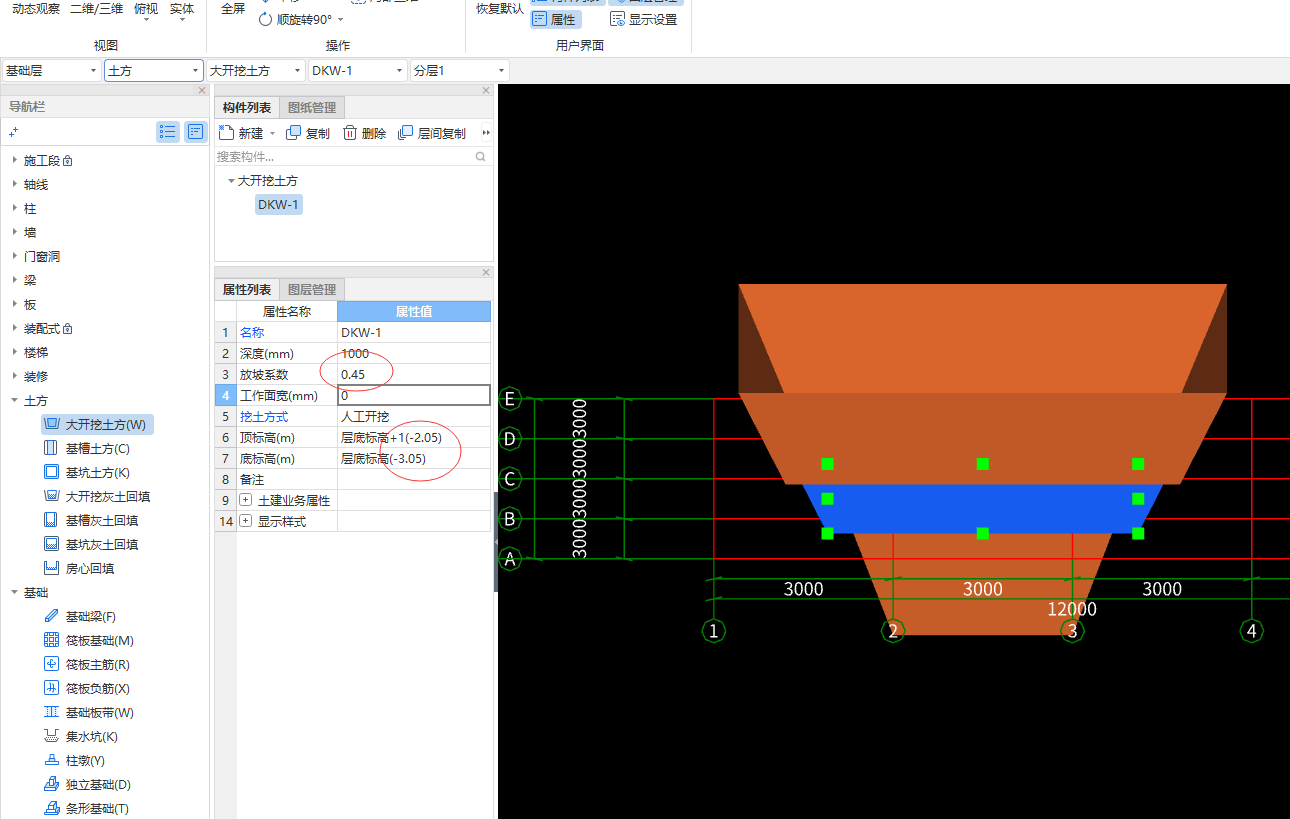Click 恢复默认 restore default button
The width and height of the screenshot is (1290, 819).
[499, 9]
